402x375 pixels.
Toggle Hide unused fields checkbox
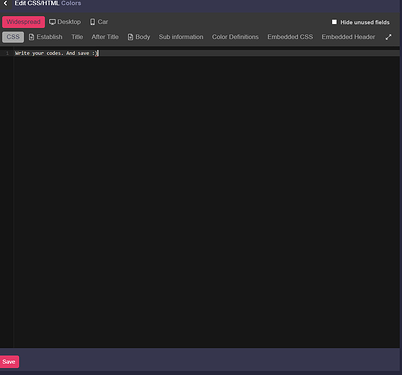(x=334, y=22)
